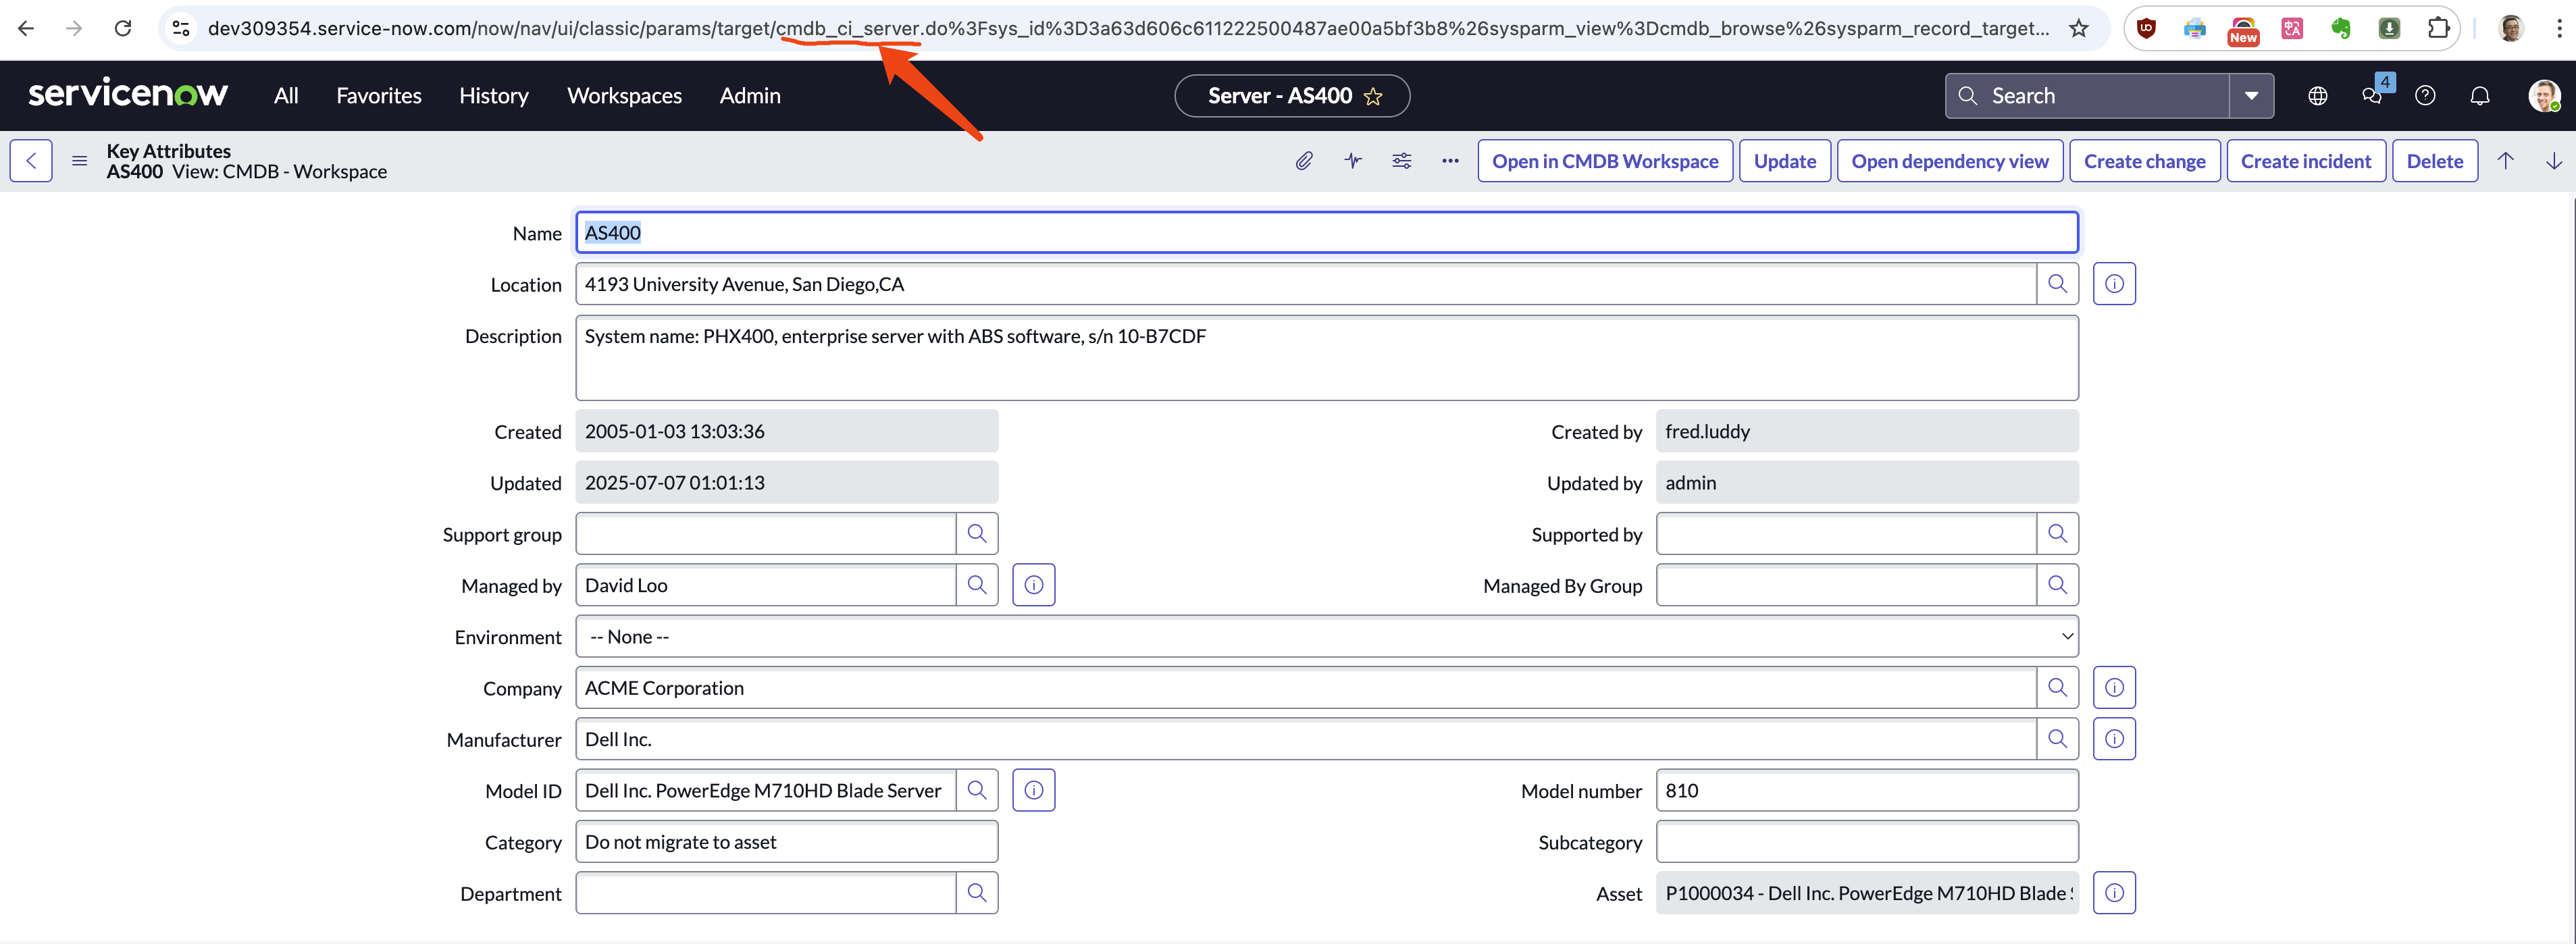The height and width of the screenshot is (944, 2576).
Task: Open the Workspaces menu
Action: click(624, 96)
